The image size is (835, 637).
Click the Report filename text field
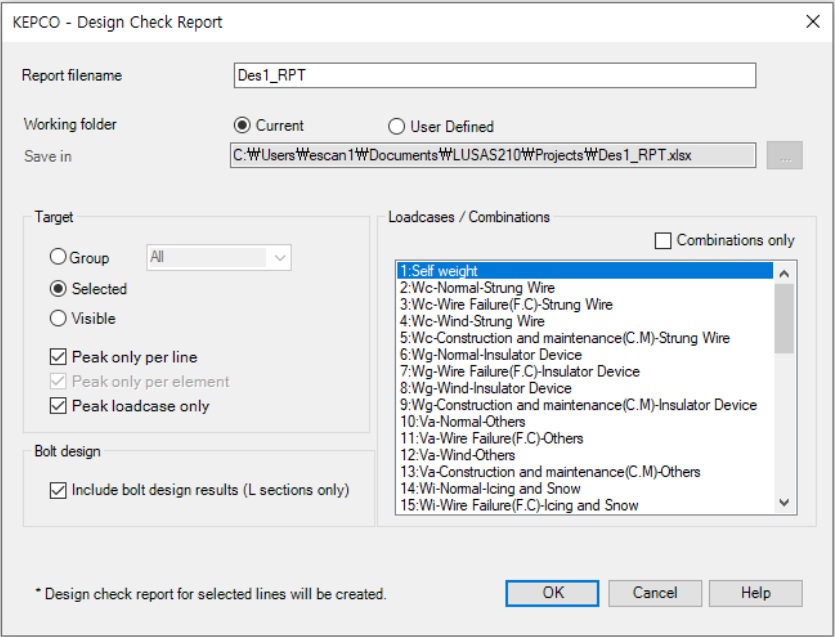(493, 76)
